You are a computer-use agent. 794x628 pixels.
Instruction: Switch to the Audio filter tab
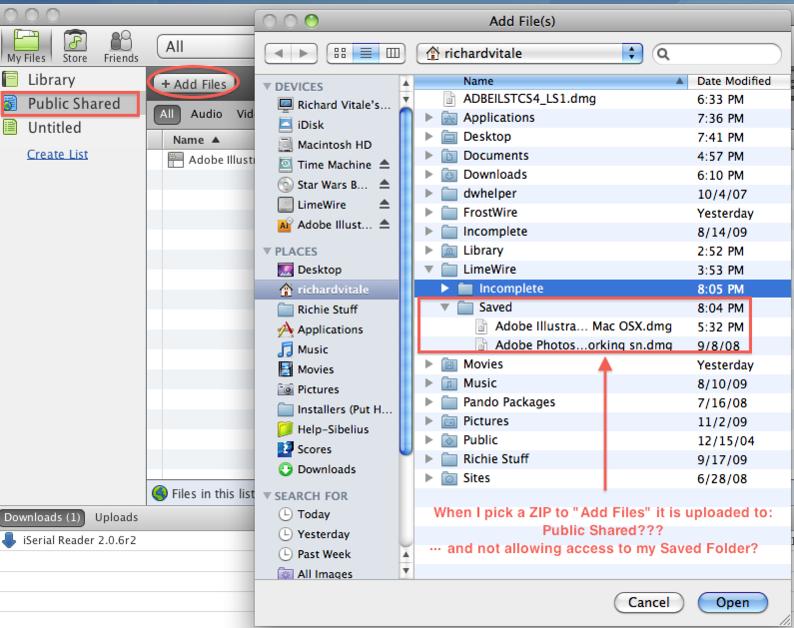coord(207,114)
